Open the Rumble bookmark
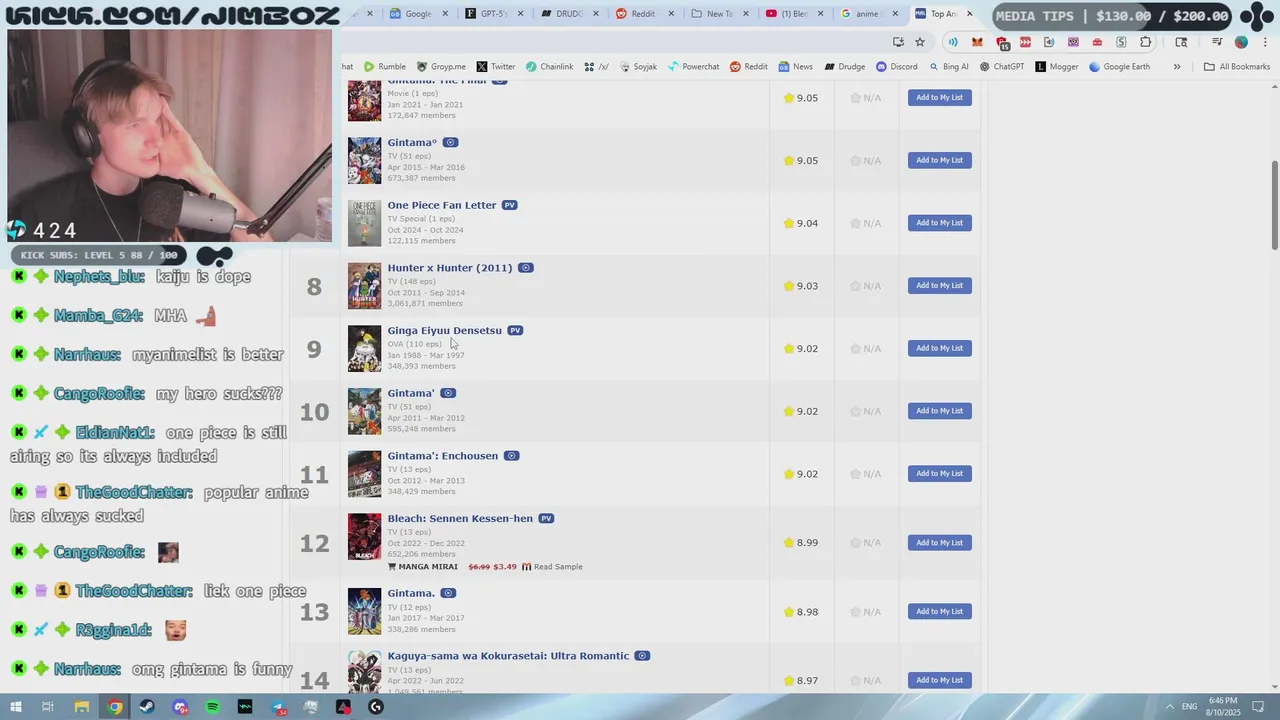The image size is (1280, 720). click(x=385, y=67)
